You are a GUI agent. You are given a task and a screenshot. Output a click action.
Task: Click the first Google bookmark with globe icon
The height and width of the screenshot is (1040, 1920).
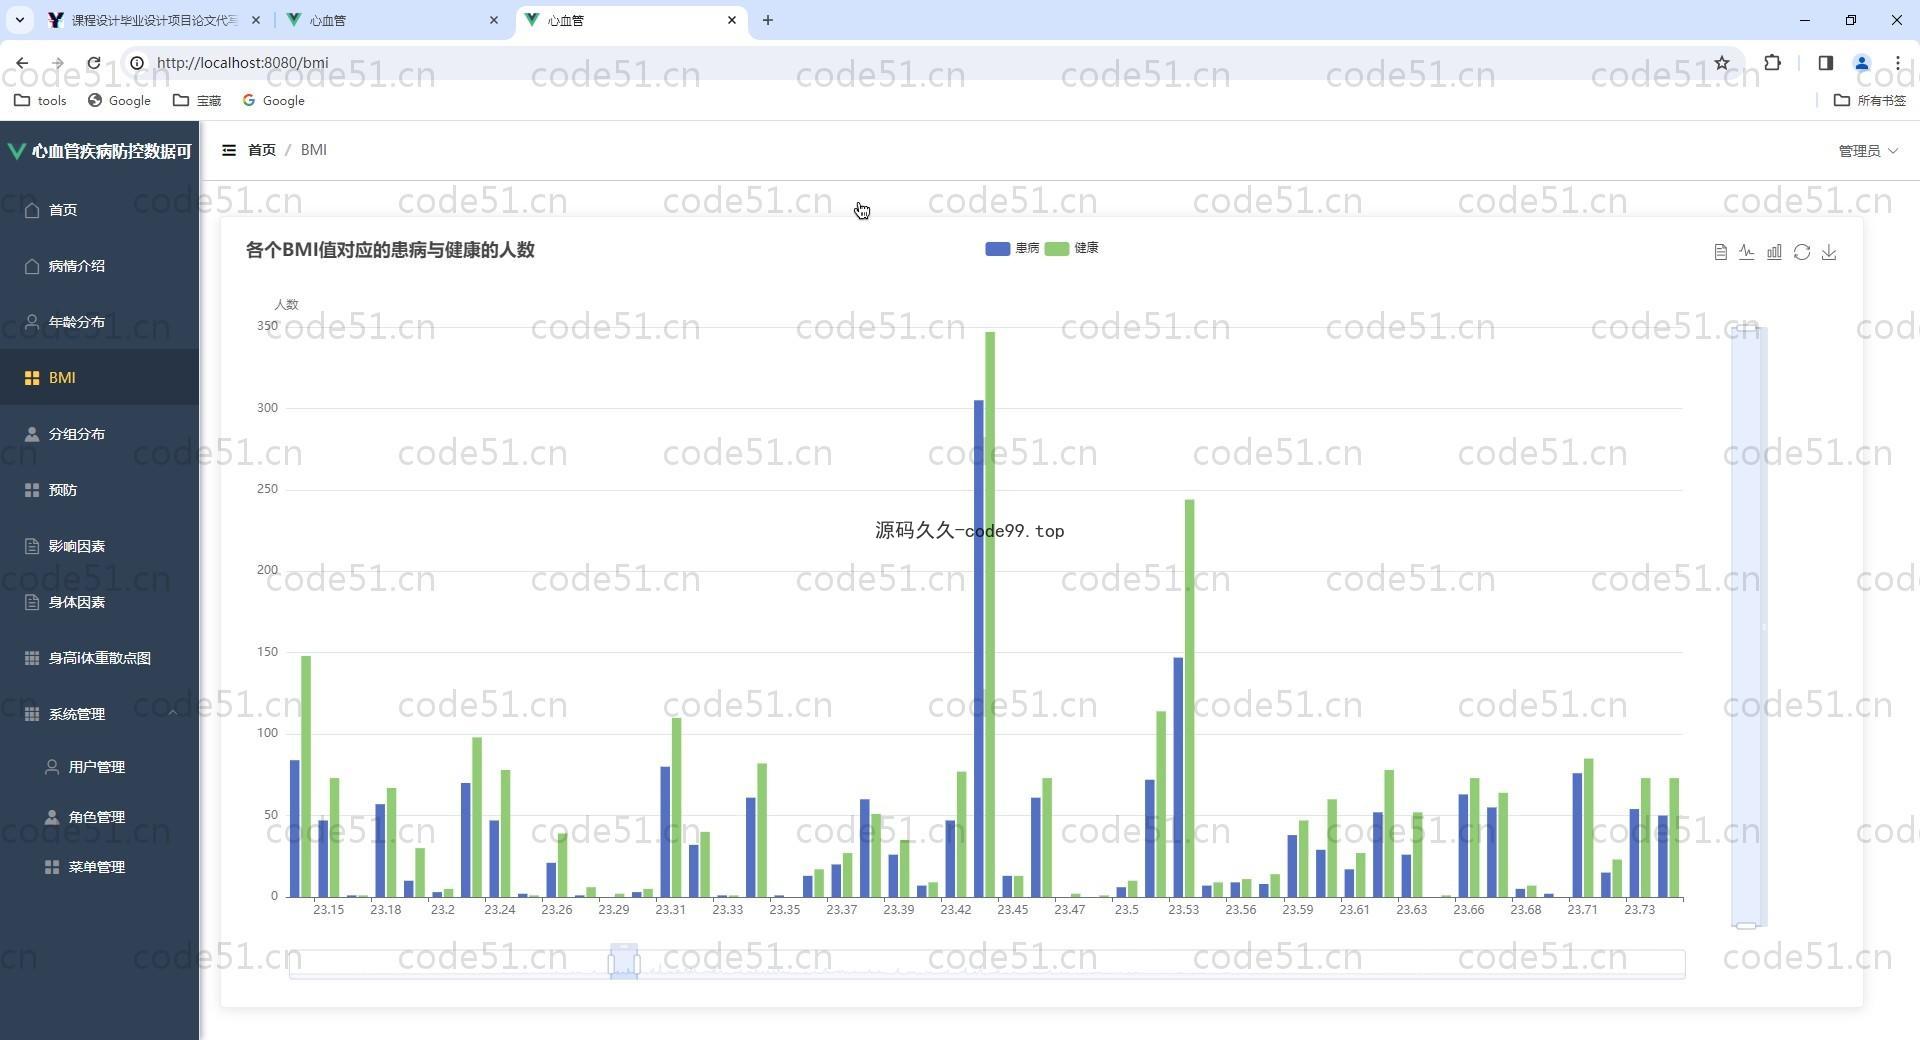pyautogui.click(x=119, y=100)
